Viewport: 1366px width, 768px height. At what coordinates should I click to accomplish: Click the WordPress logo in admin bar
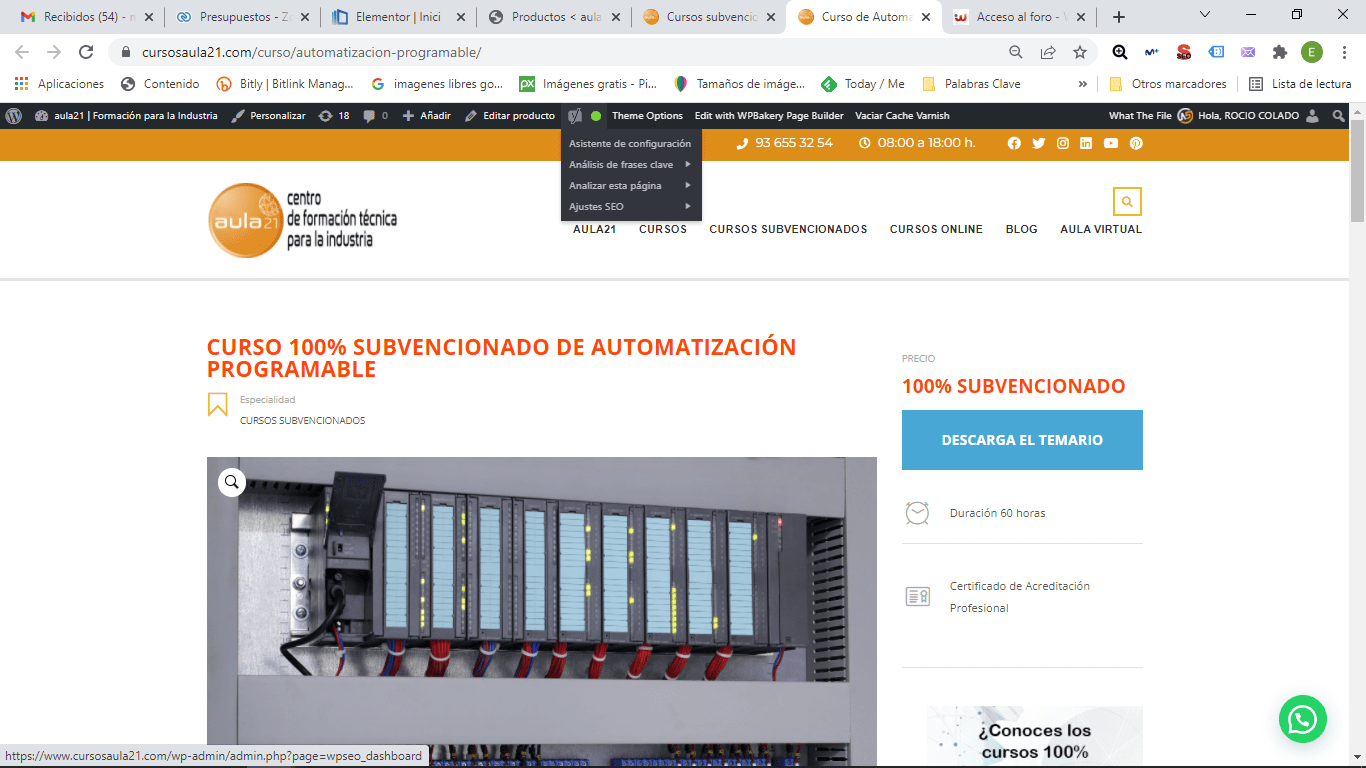13,116
